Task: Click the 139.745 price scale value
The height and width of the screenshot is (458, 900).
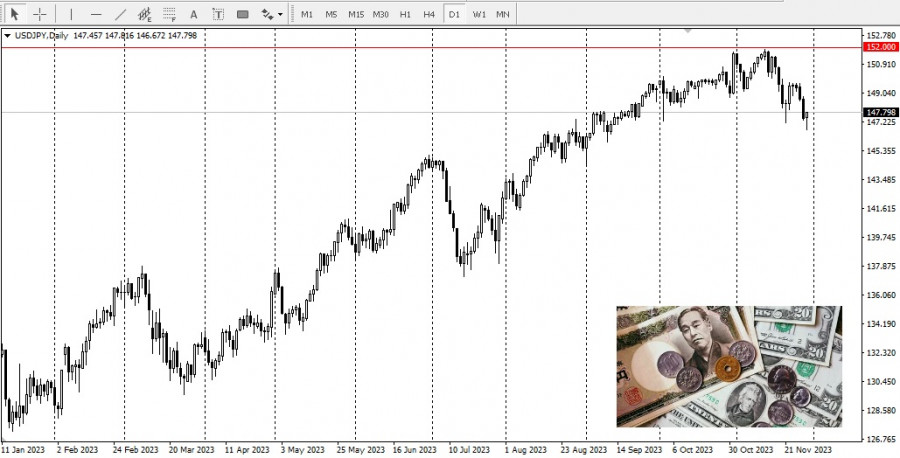Action: point(880,237)
